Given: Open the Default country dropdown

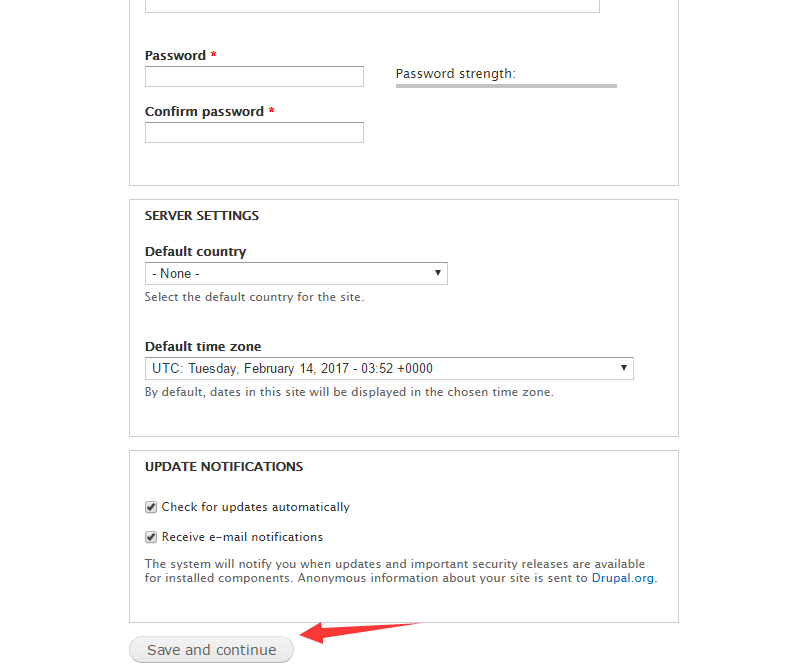Looking at the screenshot, I should click(296, 274).
